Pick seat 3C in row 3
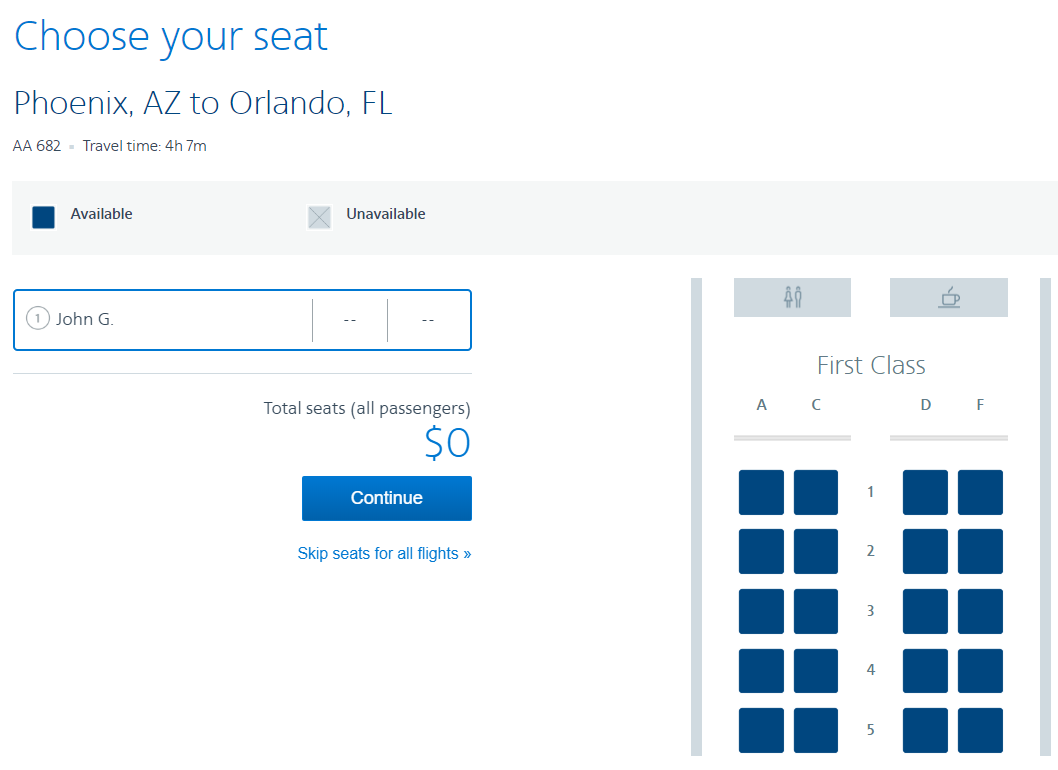This screenshot has width=1058, height=770. [x=816, y=611]
